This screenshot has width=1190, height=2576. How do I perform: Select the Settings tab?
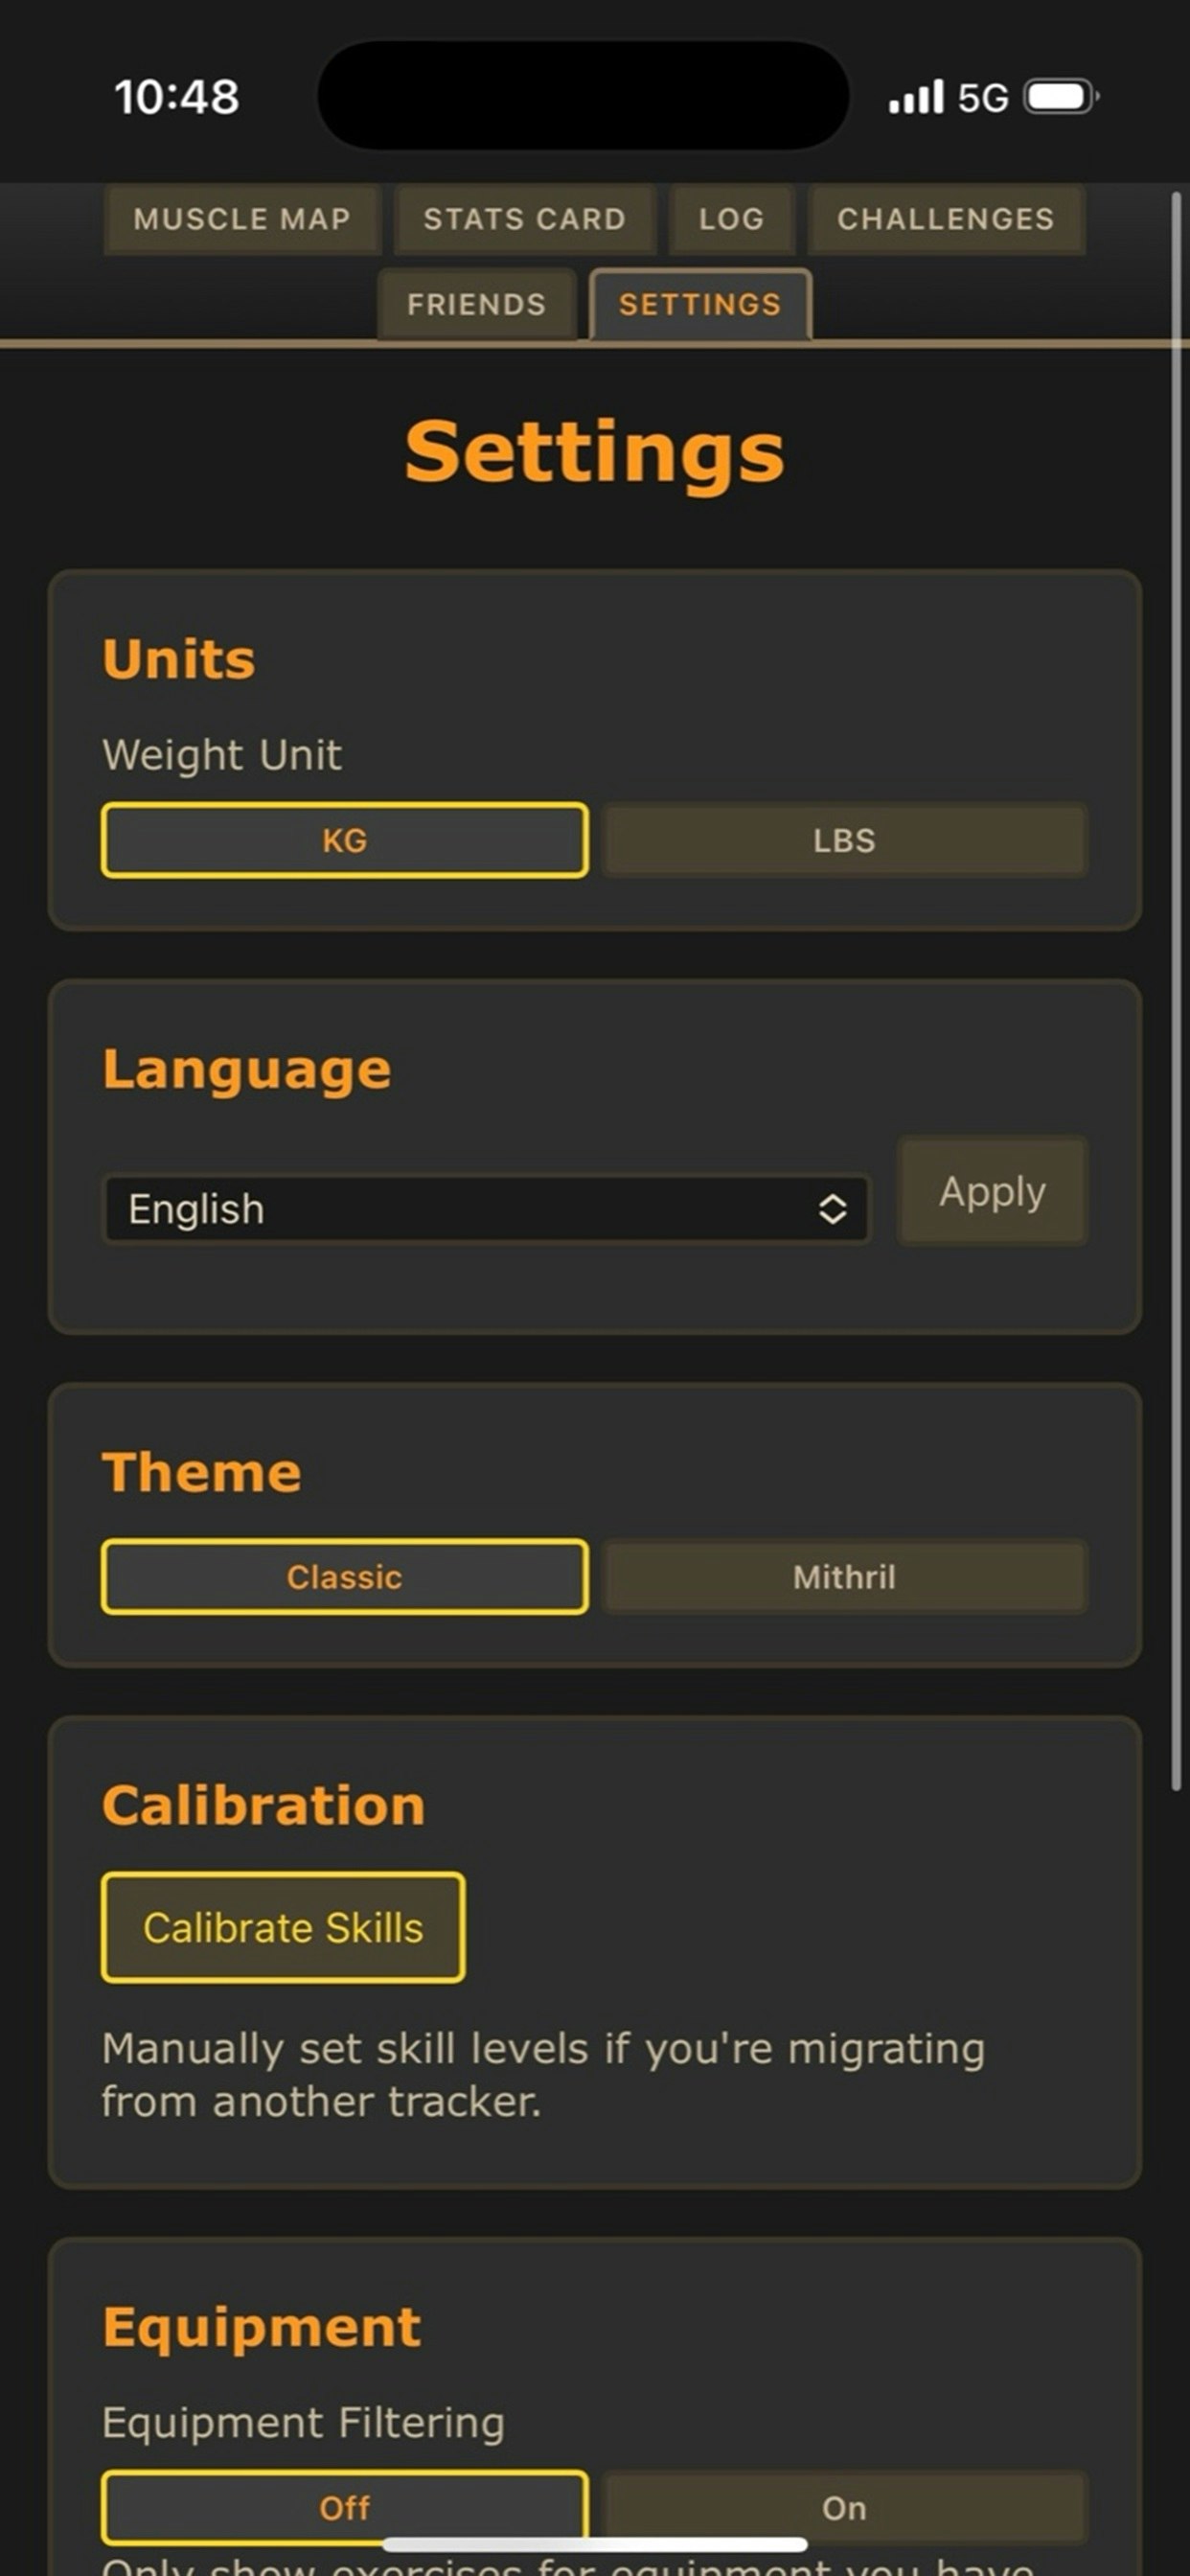click(699, 304)
